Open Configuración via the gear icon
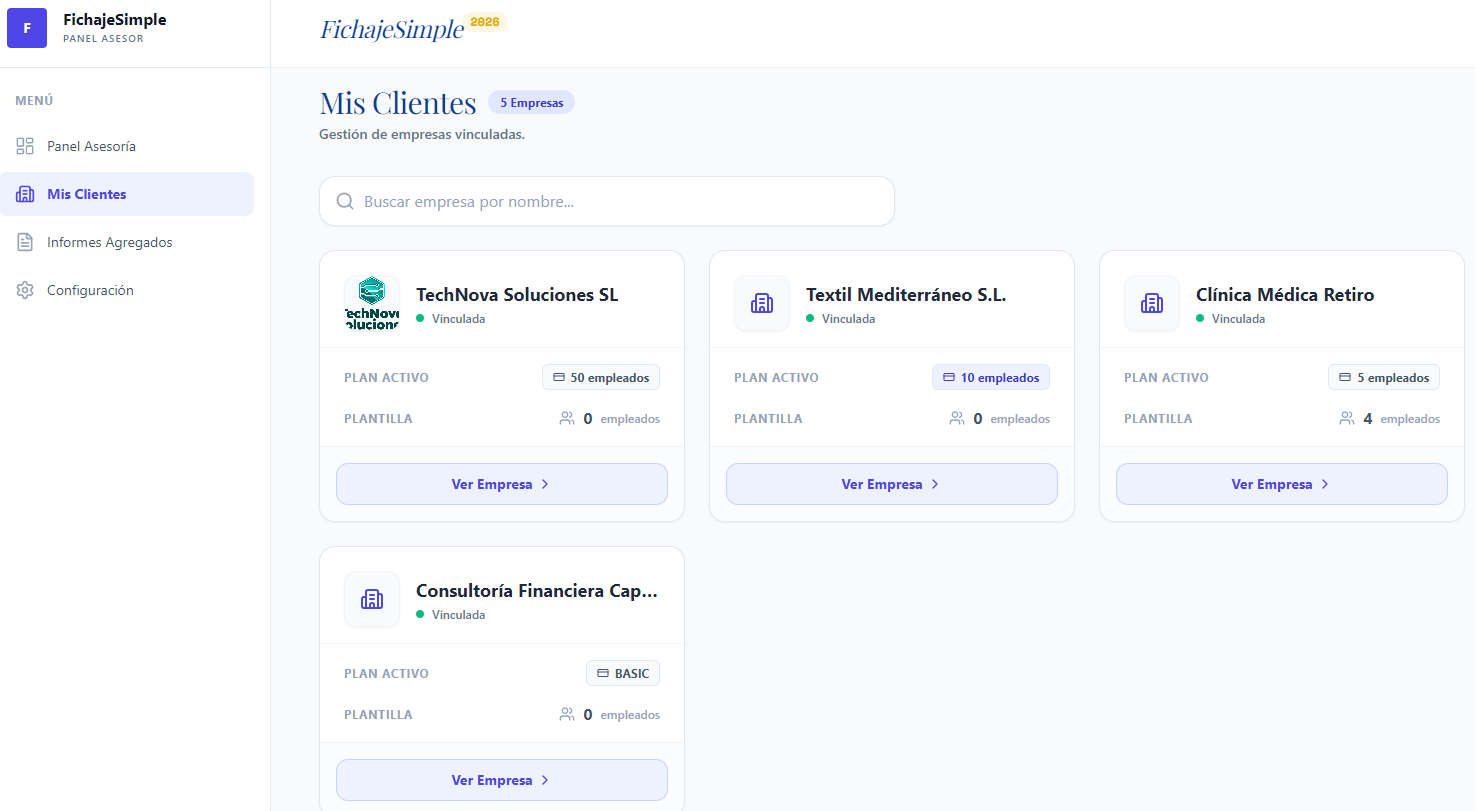The width and height of the screenshot is (1475, 811). point(24,289)
